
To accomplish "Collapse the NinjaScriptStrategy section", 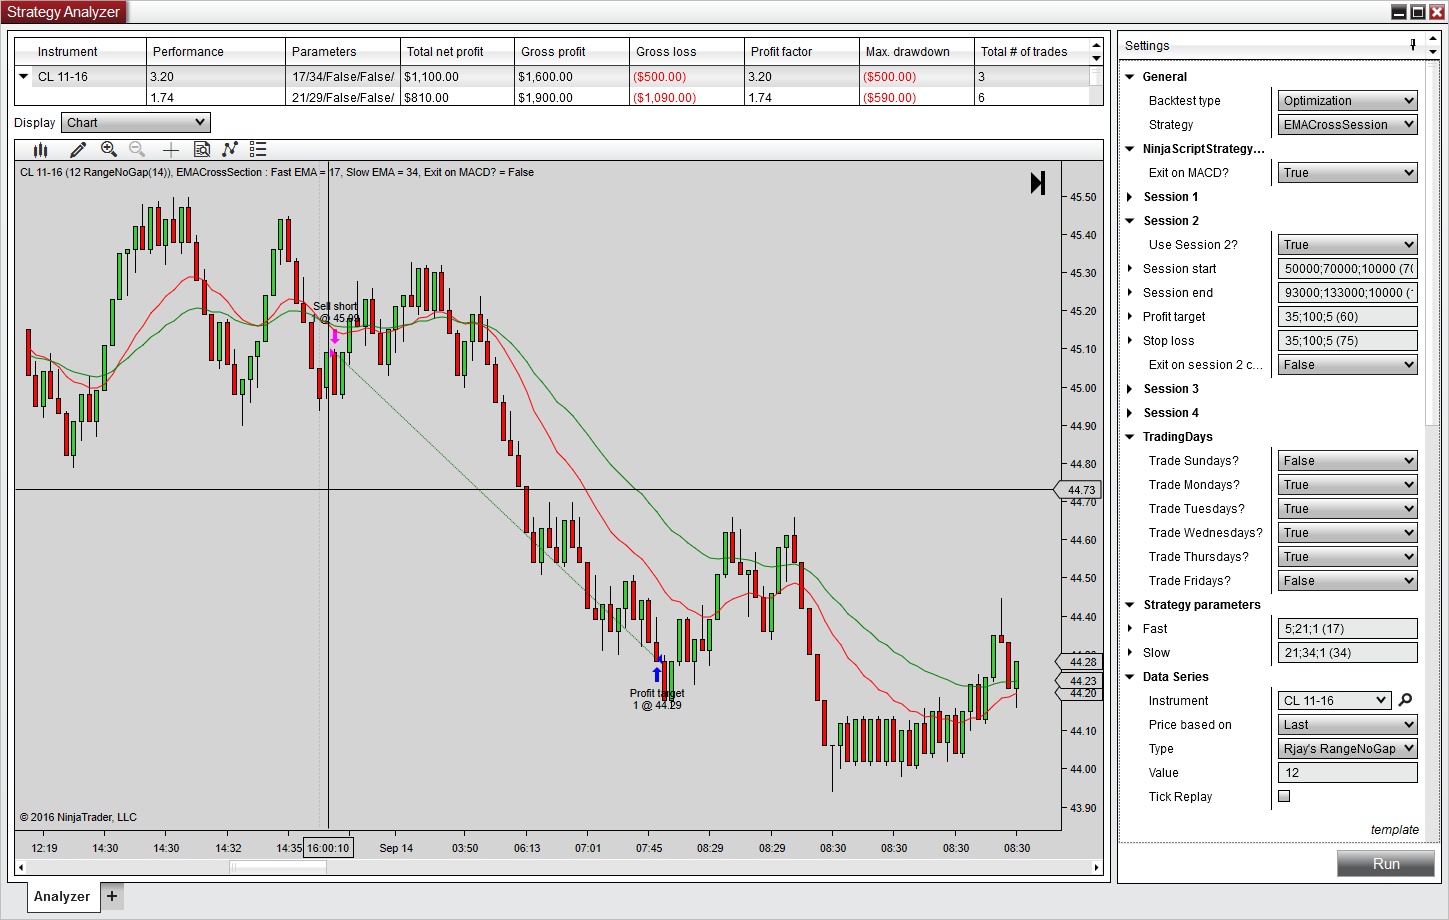I will 1130,149.
